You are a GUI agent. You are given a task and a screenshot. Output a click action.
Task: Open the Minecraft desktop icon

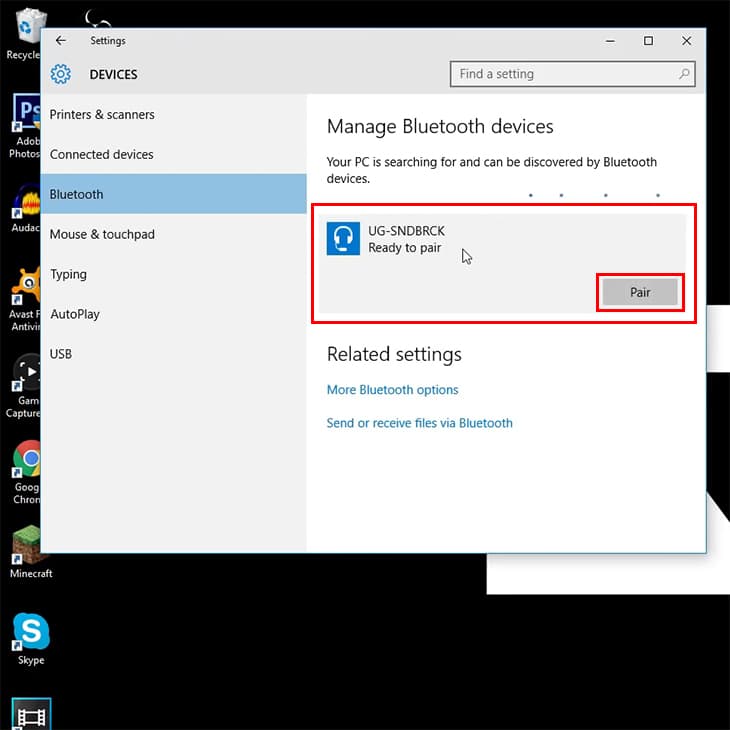click(27, 552)
